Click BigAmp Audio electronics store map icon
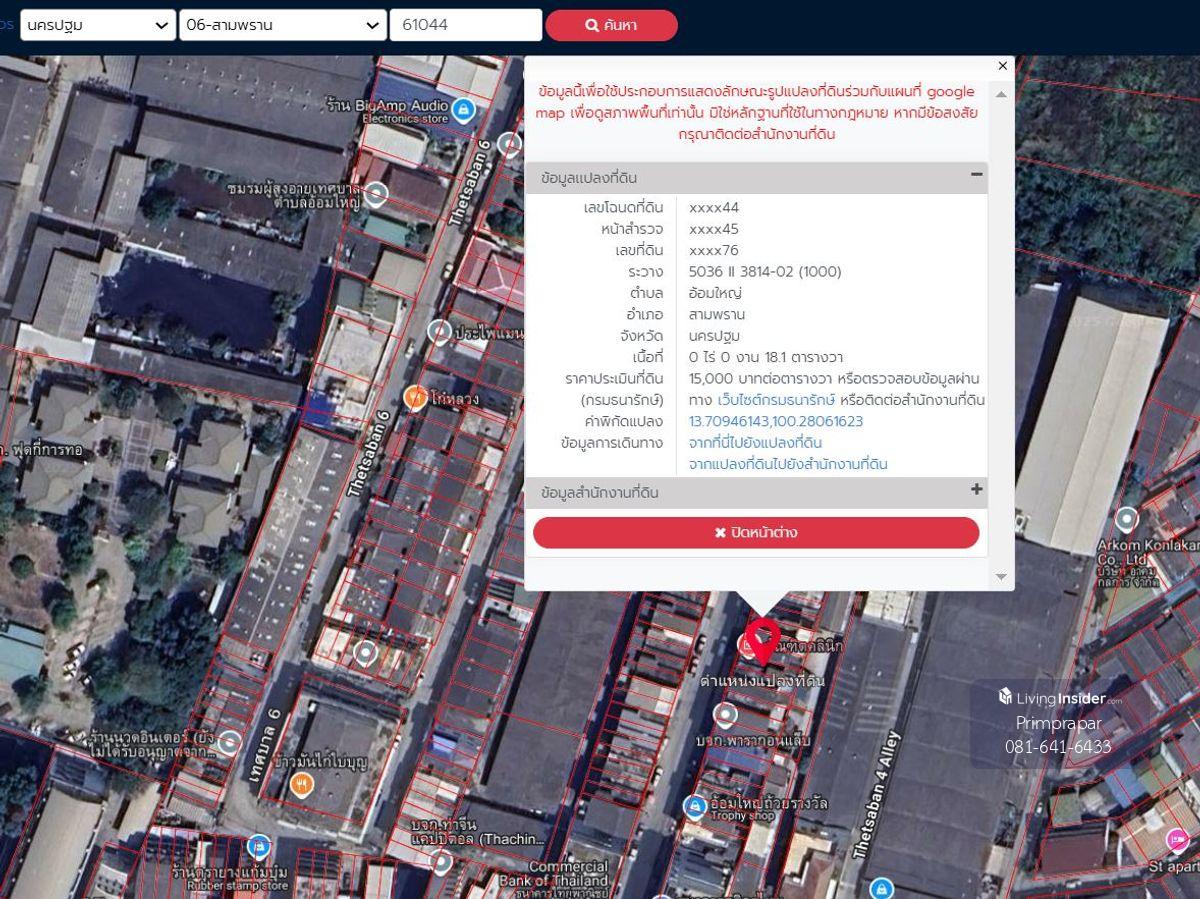This screenshot has width=1200, height=899. [463, 110]
